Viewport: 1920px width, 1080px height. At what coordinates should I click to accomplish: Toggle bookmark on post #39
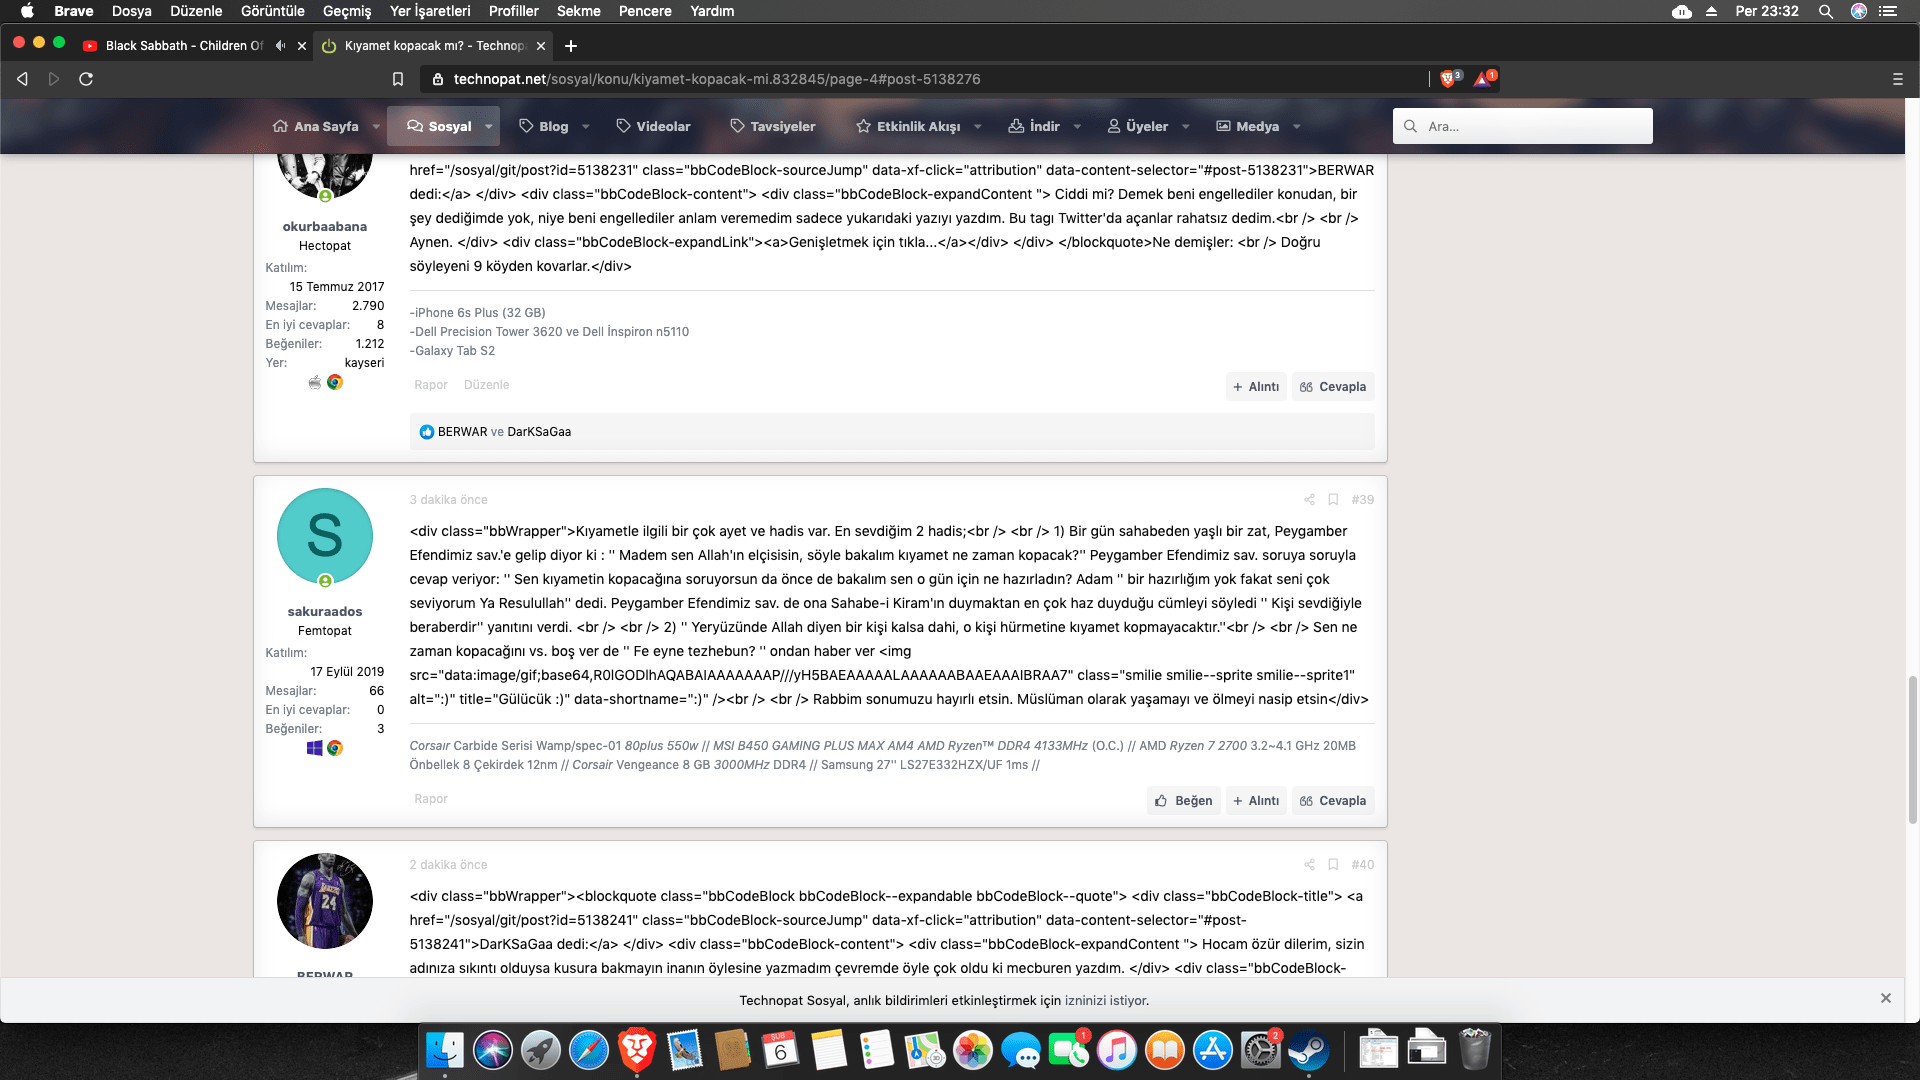1333,500
